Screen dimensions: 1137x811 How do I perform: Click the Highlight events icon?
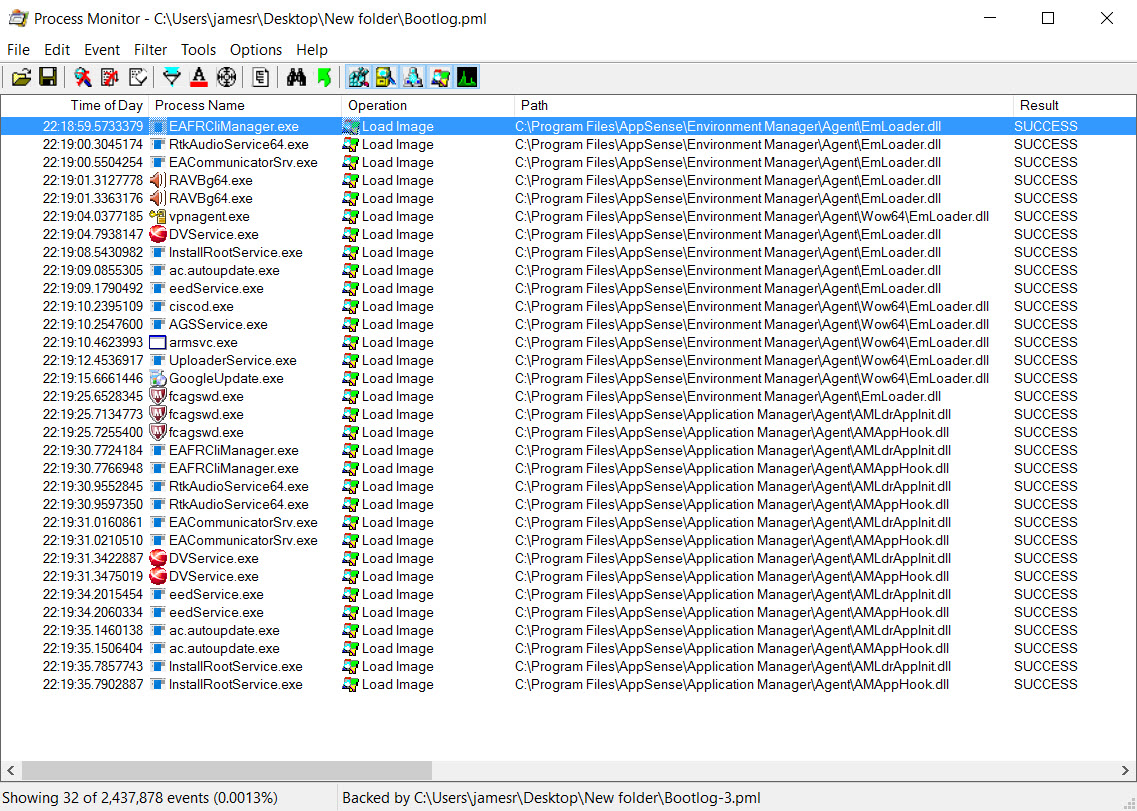[198, 76]
